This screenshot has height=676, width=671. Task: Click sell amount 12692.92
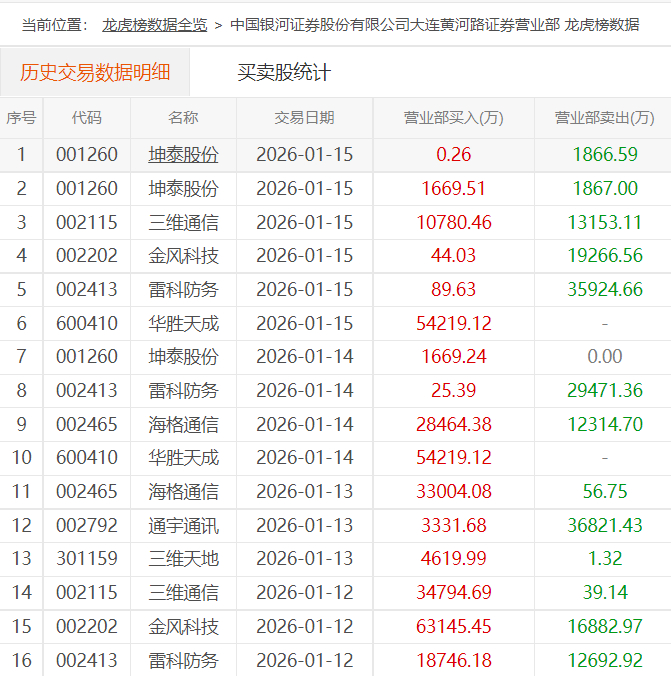[x=605, y=660]
